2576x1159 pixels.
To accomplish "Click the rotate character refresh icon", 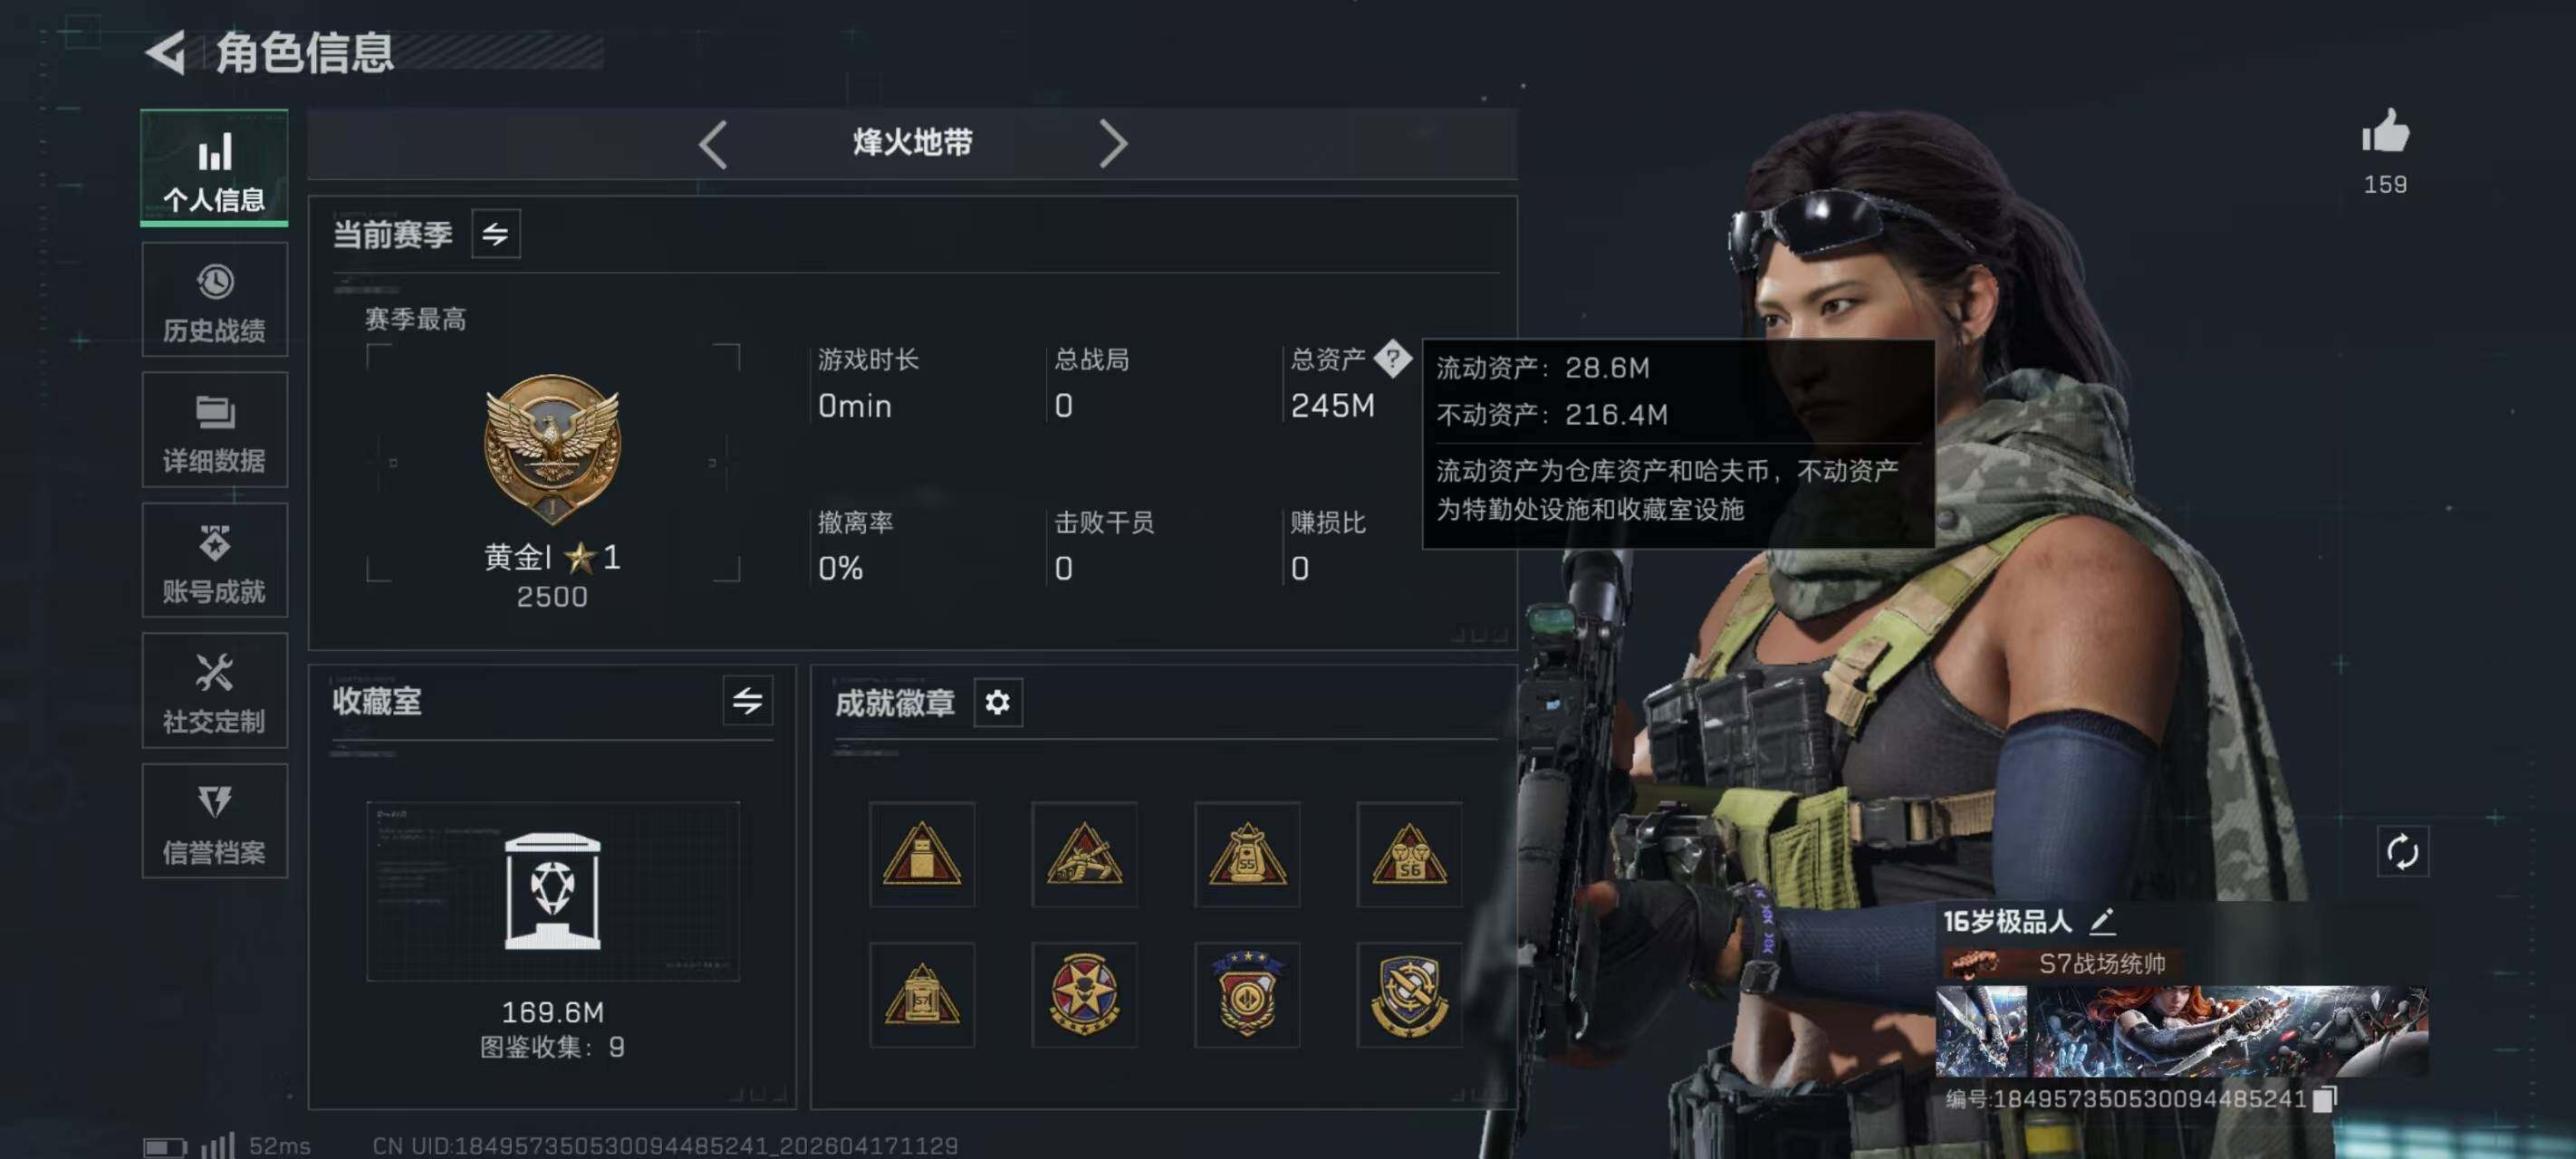I will (2402, 852).
